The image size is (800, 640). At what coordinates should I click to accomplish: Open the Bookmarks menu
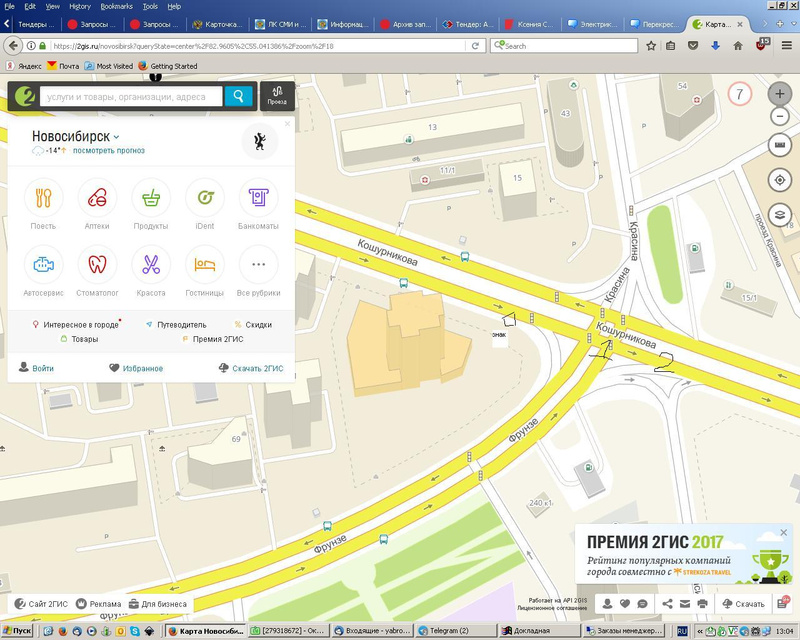[115, 6]
